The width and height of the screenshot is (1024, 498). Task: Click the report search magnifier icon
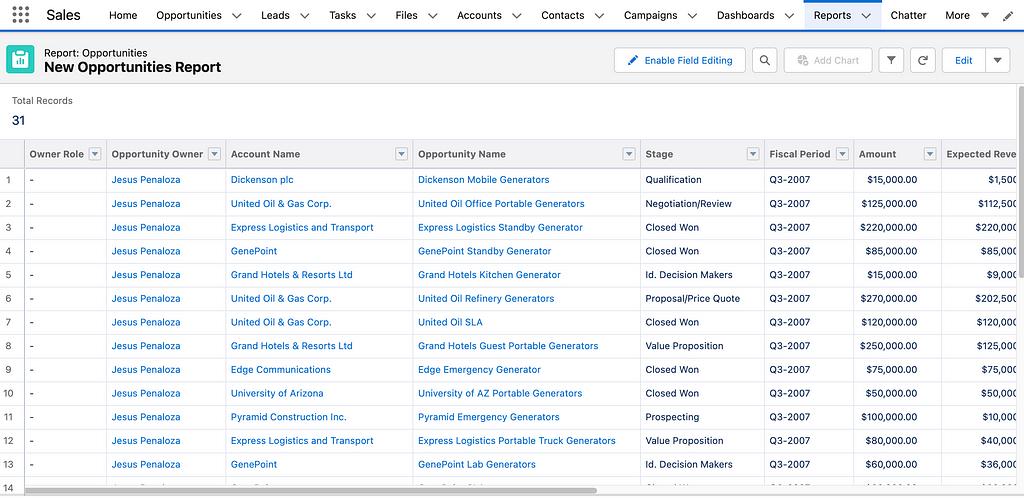[764, 60]
